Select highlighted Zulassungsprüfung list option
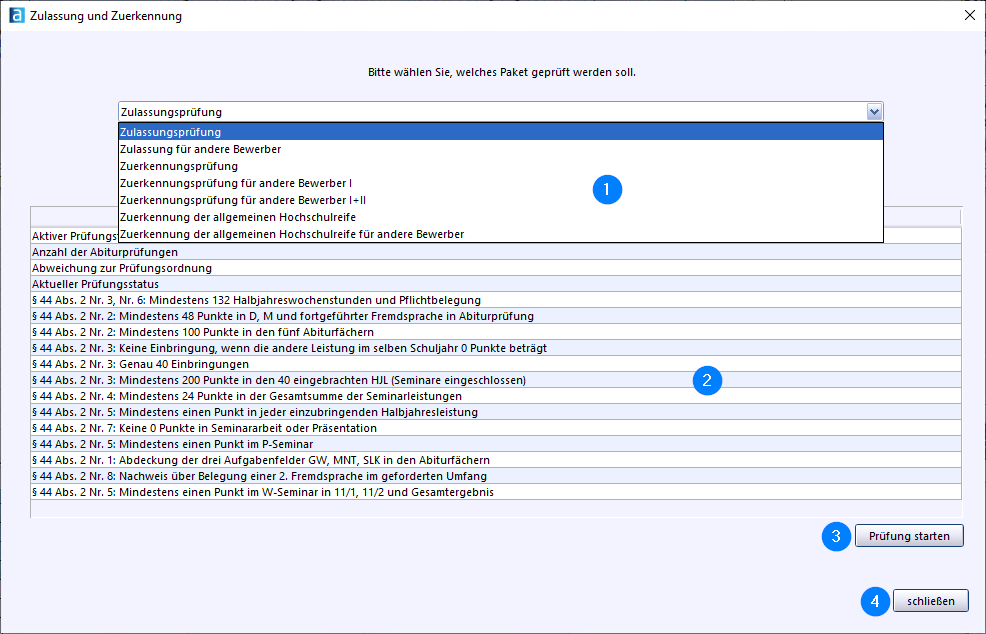This screenshot has width=986, height=634. 501,132
